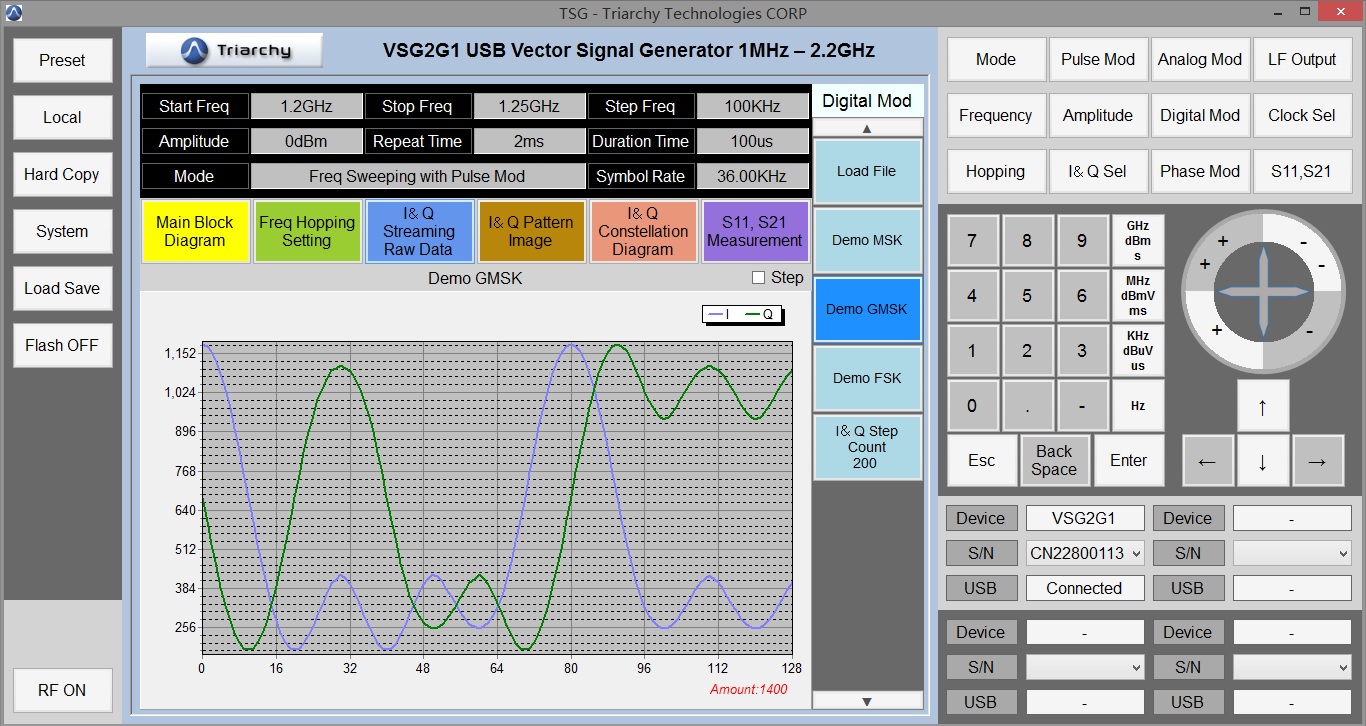The width and height of the screenshot is (1366, 726).
Task: Click the S11,S21 function button
Action: (1302, 171)
